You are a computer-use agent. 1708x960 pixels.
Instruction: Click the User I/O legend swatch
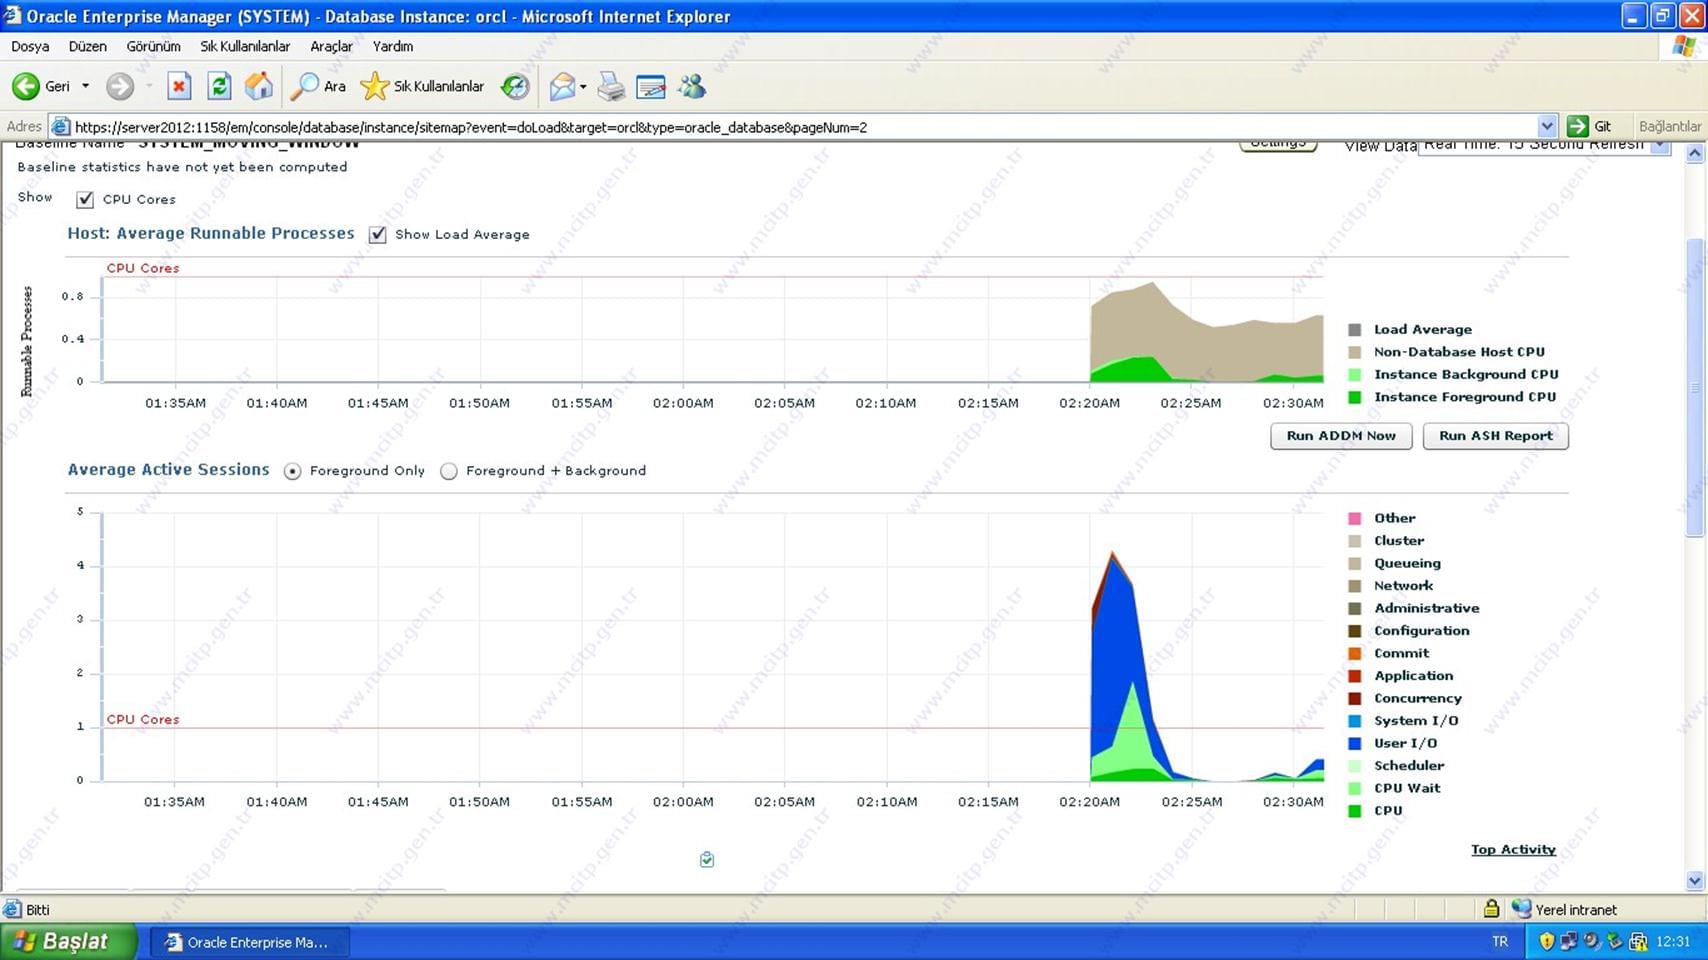pyautogui.click(x=1354, y=743)
